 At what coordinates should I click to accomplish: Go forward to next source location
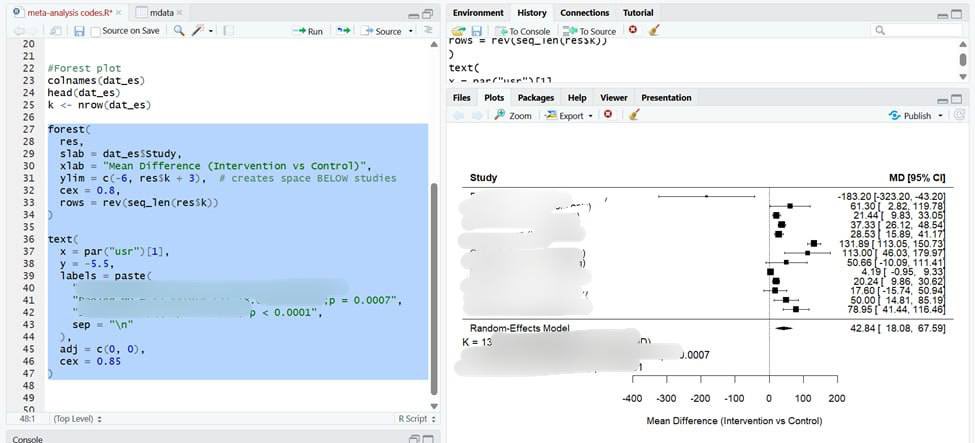(x=35, y=30)
